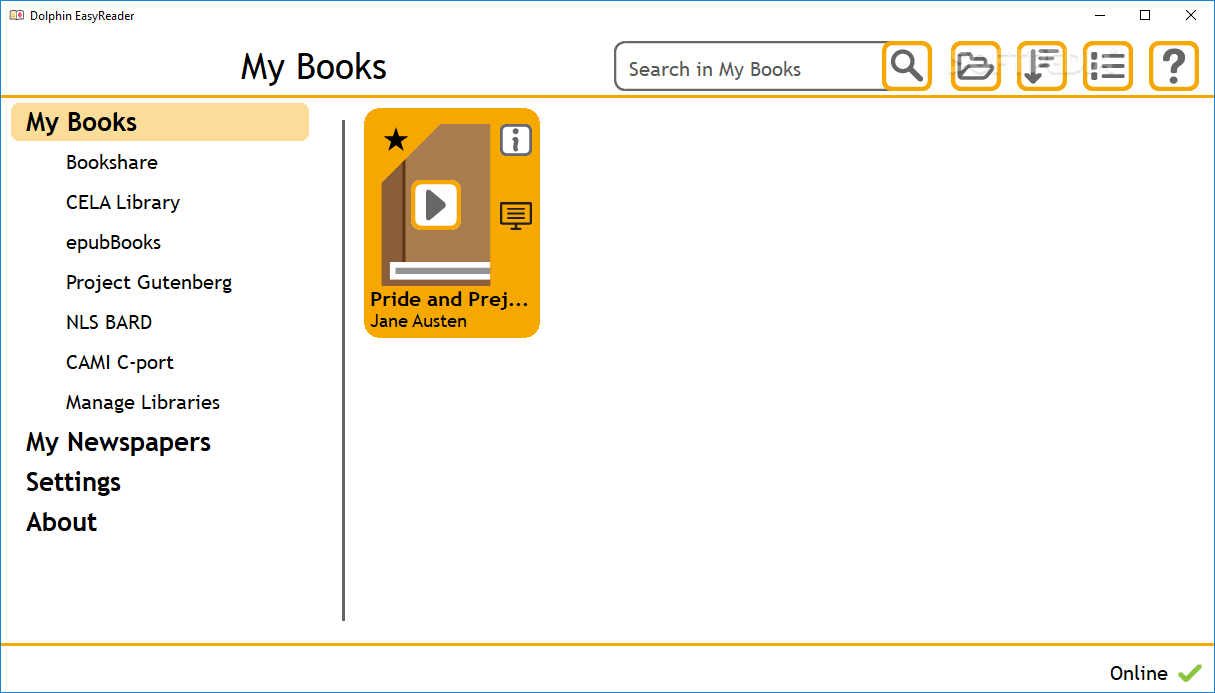Open Manage Libraries
Viewport: 1215px width, 693px height.
pyautogui.click(x=143, y=402)
